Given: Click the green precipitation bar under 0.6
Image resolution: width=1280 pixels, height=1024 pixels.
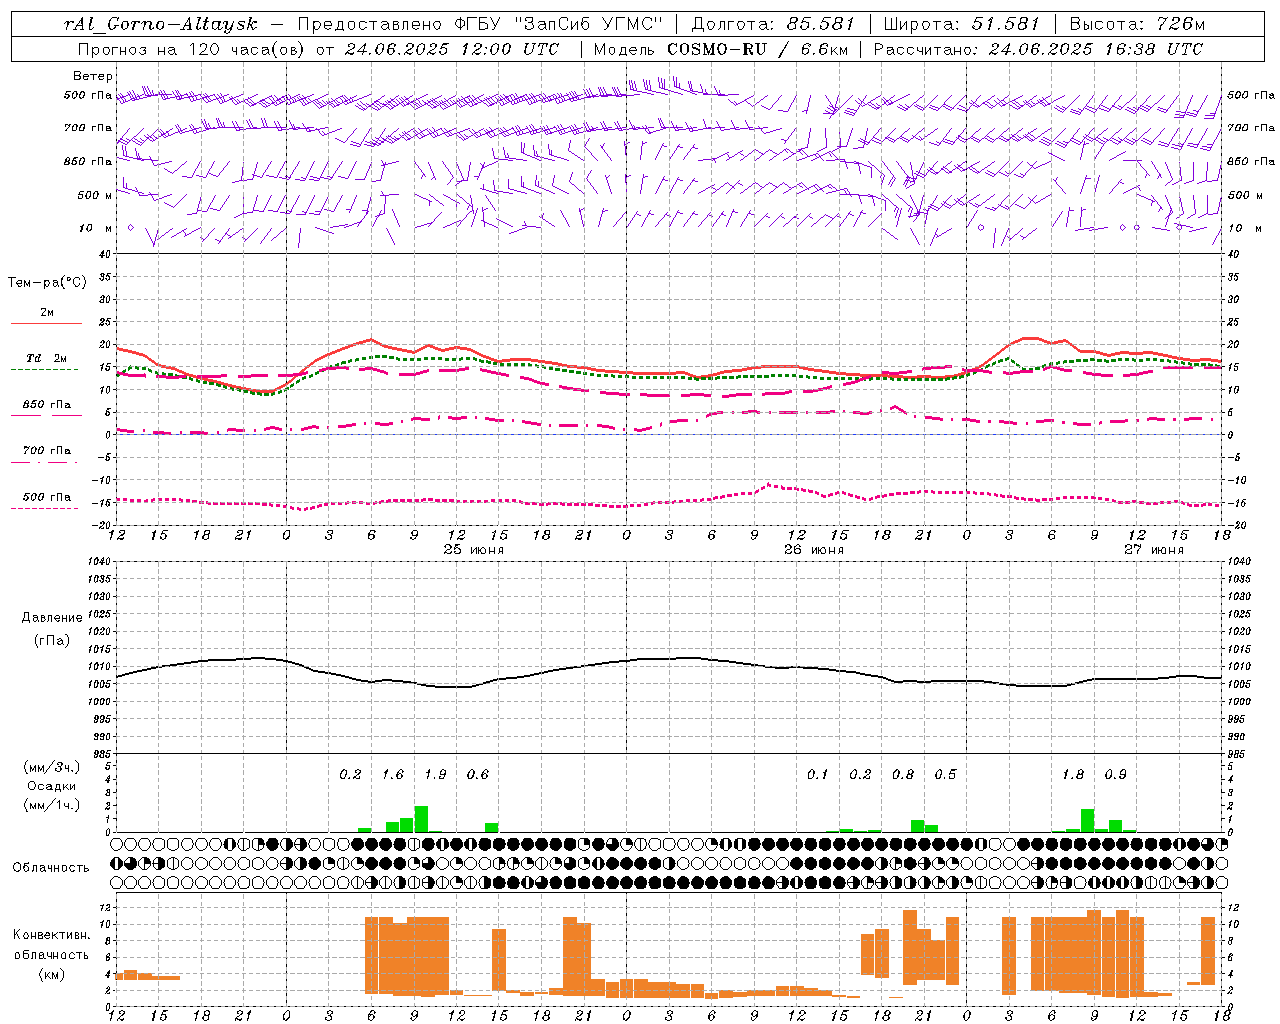Looking at the screenshot, I should point(492,828).
